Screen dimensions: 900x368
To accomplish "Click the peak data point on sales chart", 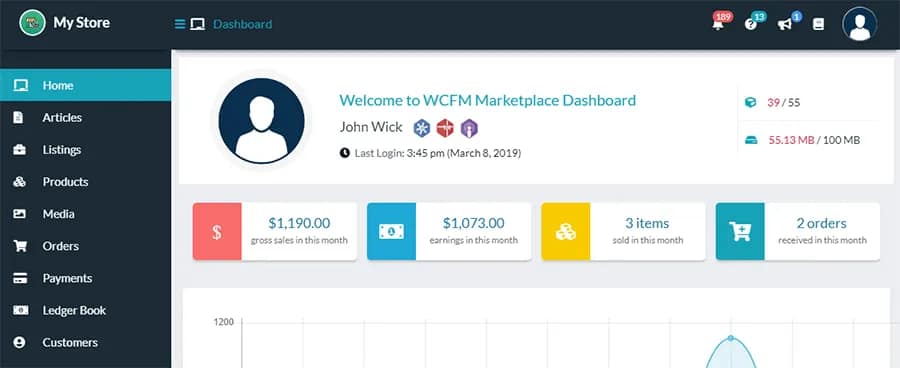I will pos(730,338).
